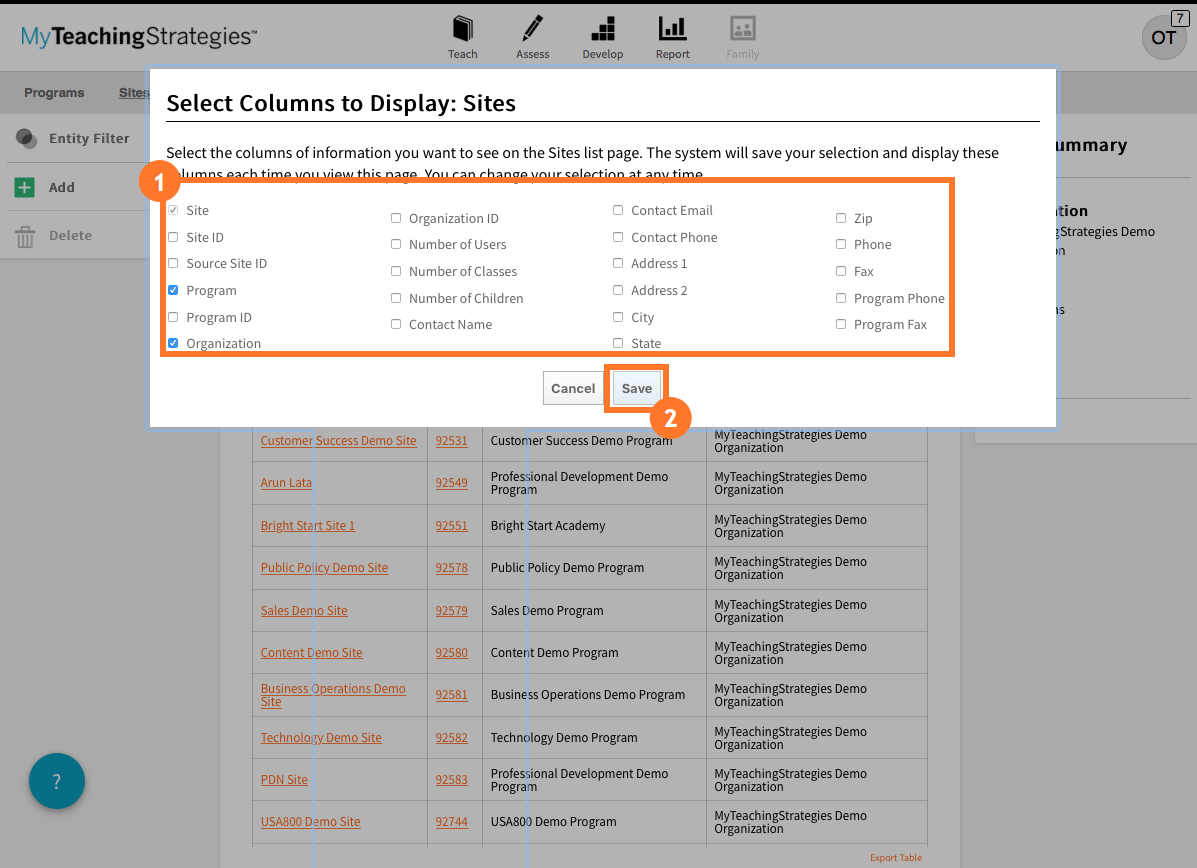Uncheck the Organization column checkbox

coord(173,343)
